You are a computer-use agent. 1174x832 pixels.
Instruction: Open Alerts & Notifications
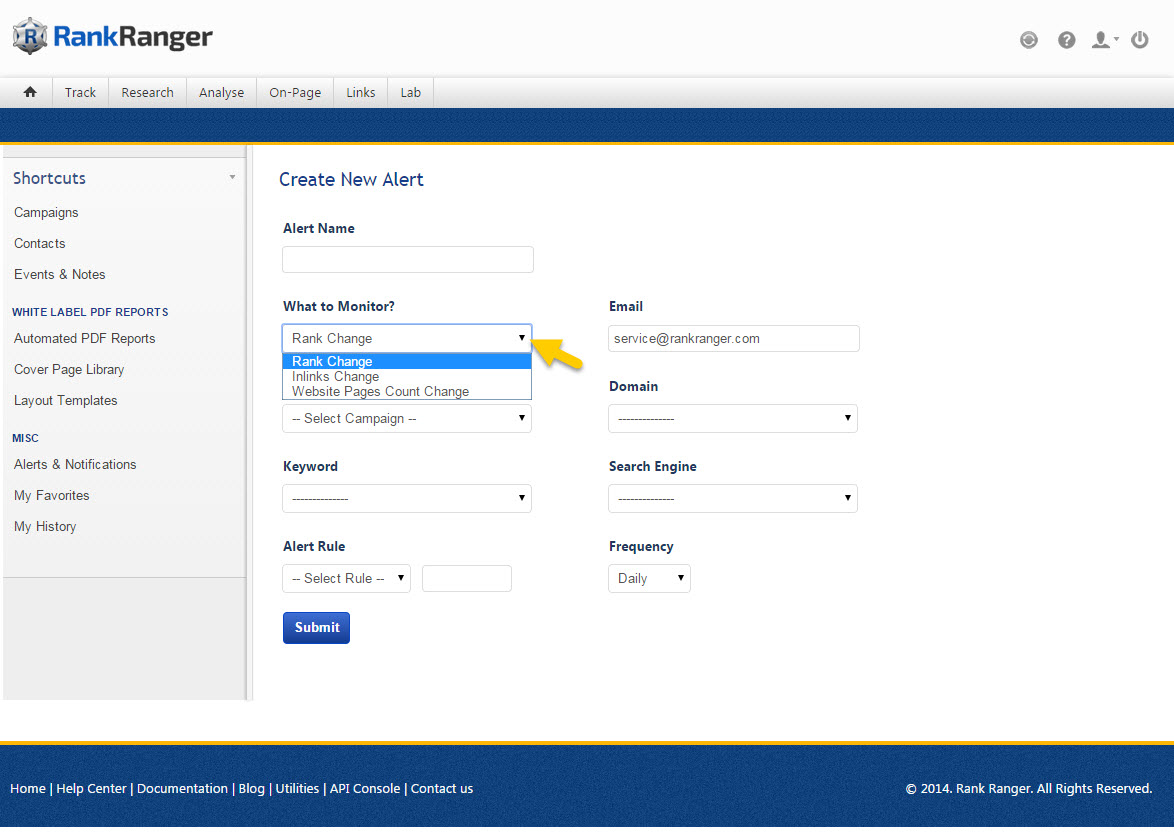pos(75,464)
